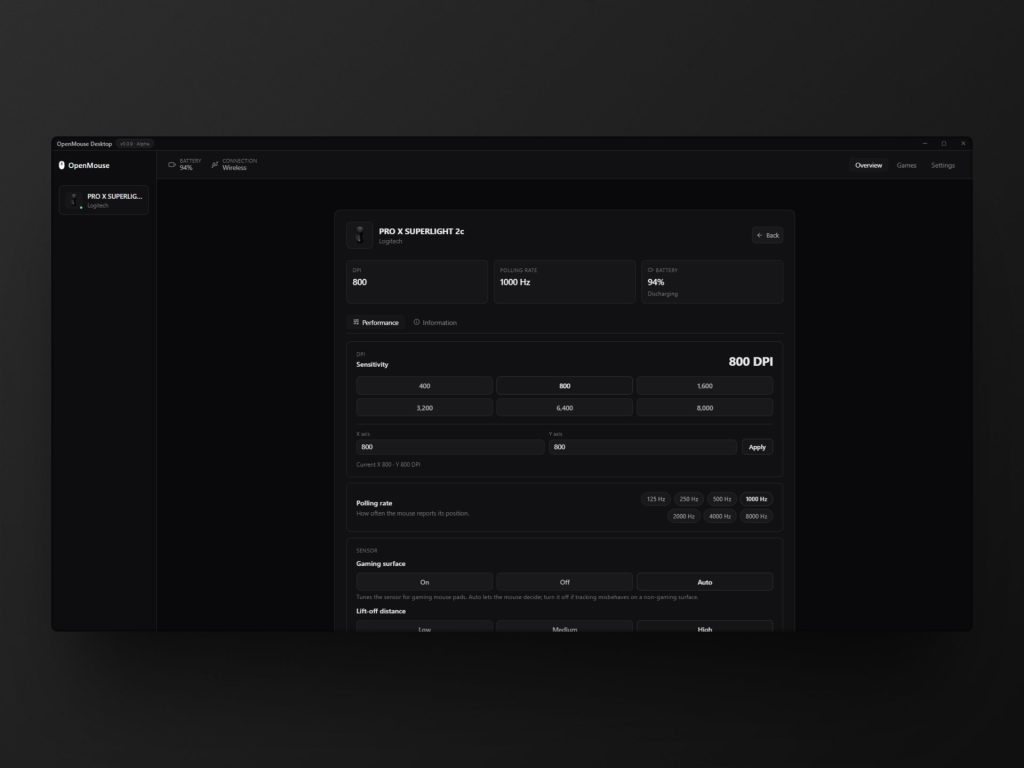
Task: Select the 800 DPI preset
Action: [564, 386]
